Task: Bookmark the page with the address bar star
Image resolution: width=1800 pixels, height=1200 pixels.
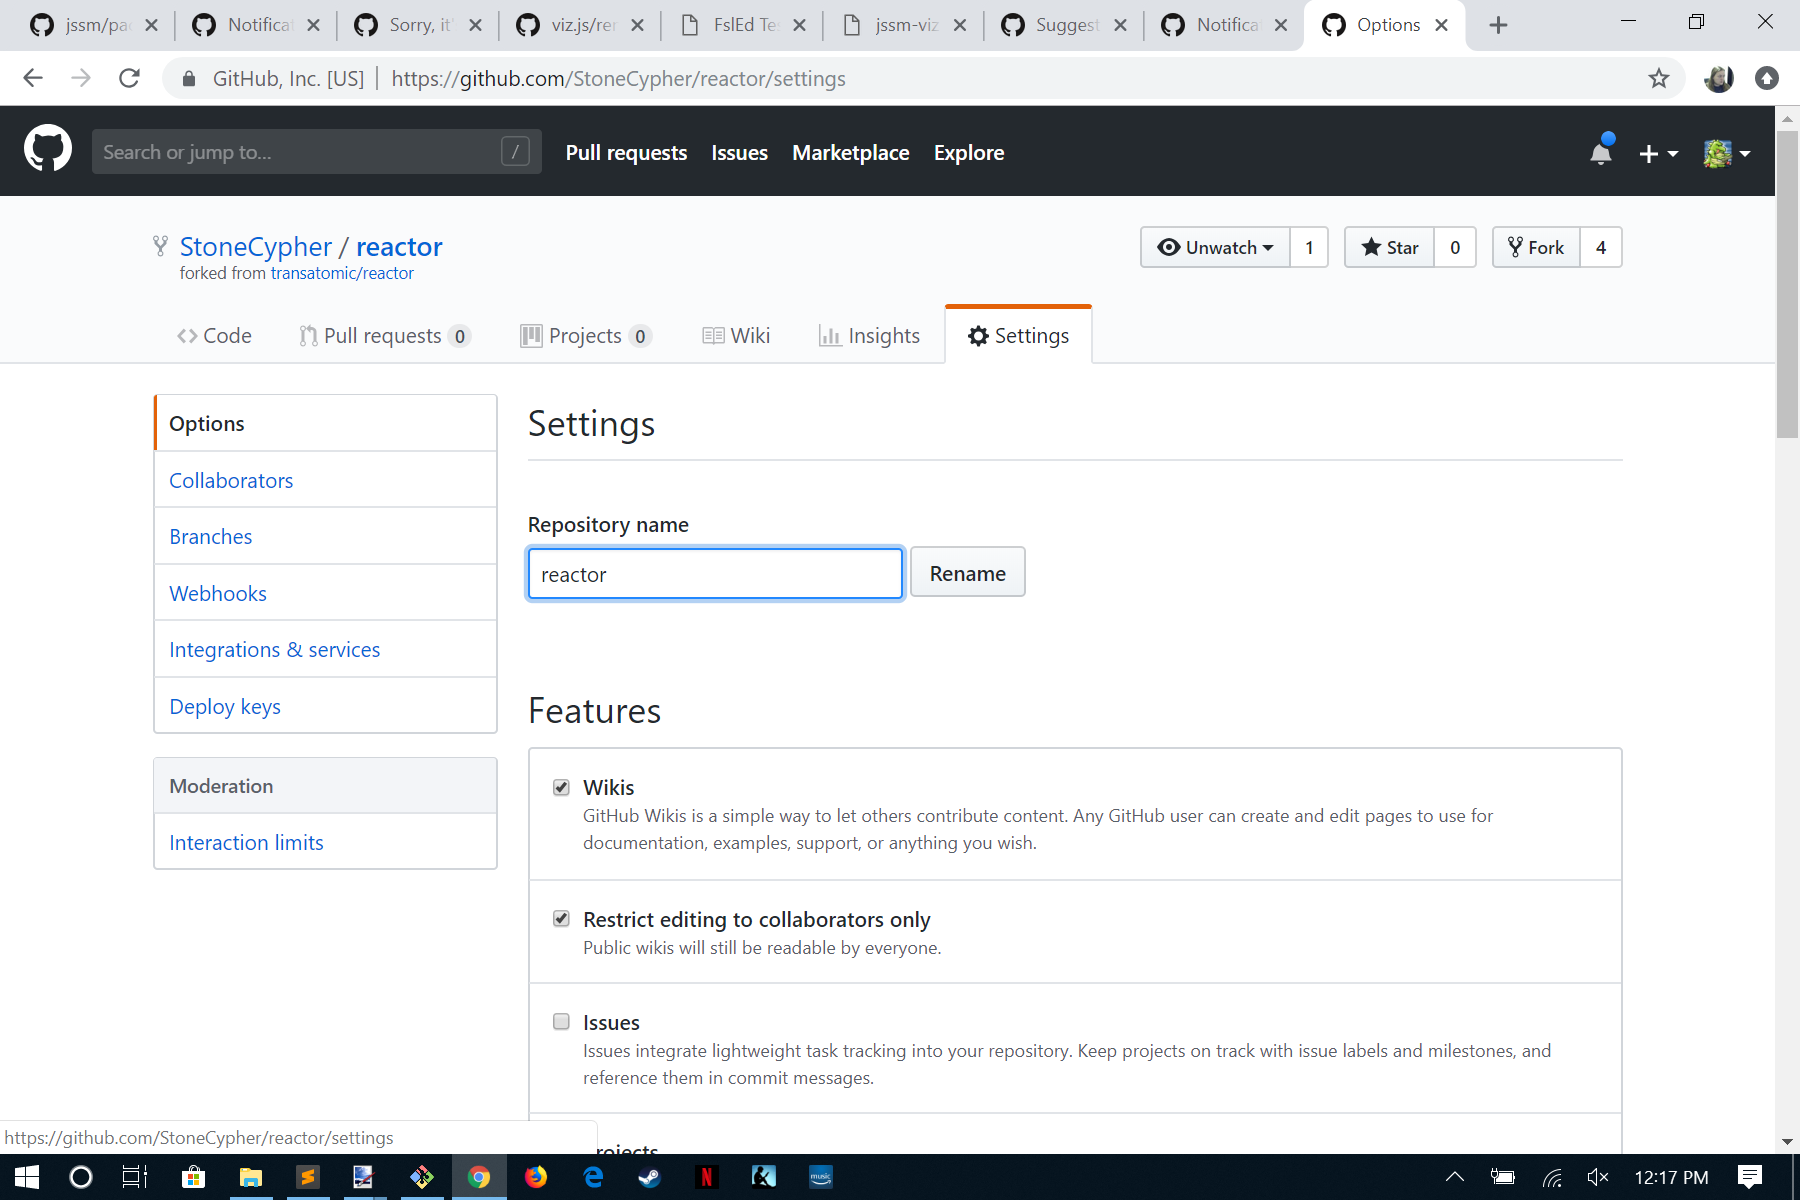Action: 1659,78
